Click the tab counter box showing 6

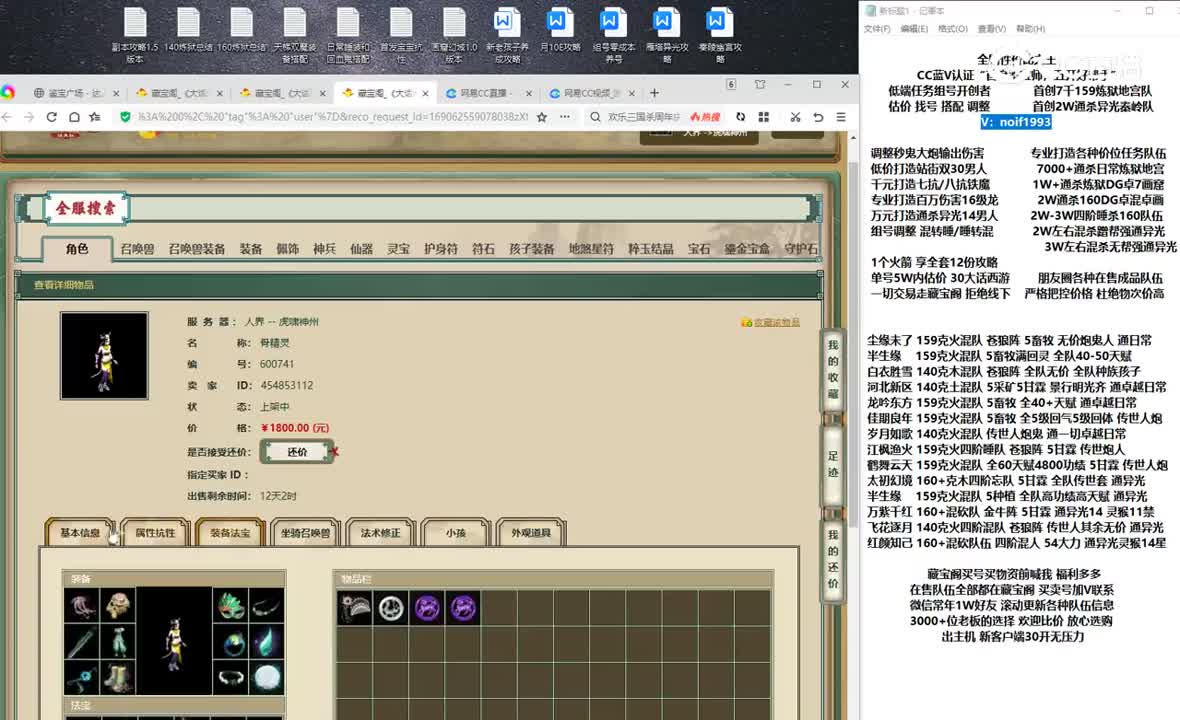[731, 84]
